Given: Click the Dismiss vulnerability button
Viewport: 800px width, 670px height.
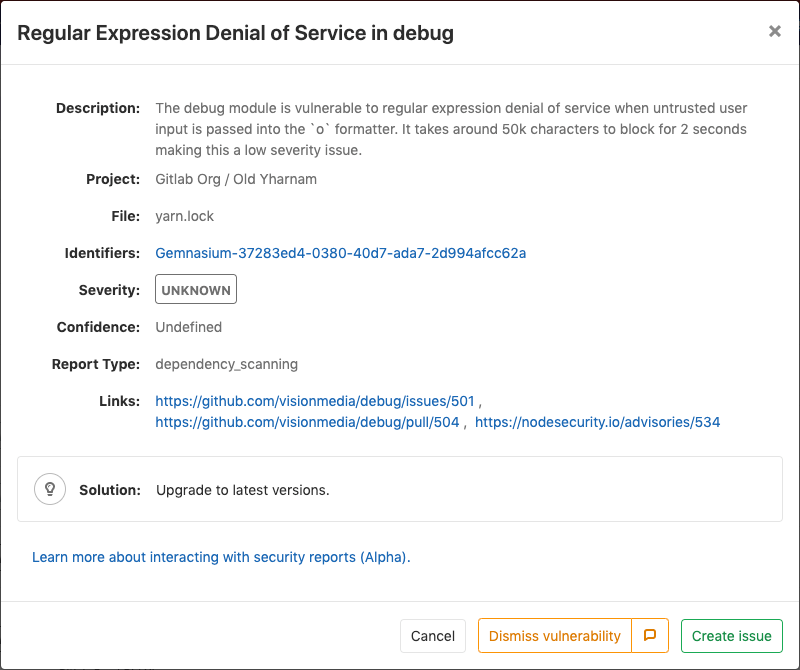Looking at the screenshot, I should coord(555,636).
